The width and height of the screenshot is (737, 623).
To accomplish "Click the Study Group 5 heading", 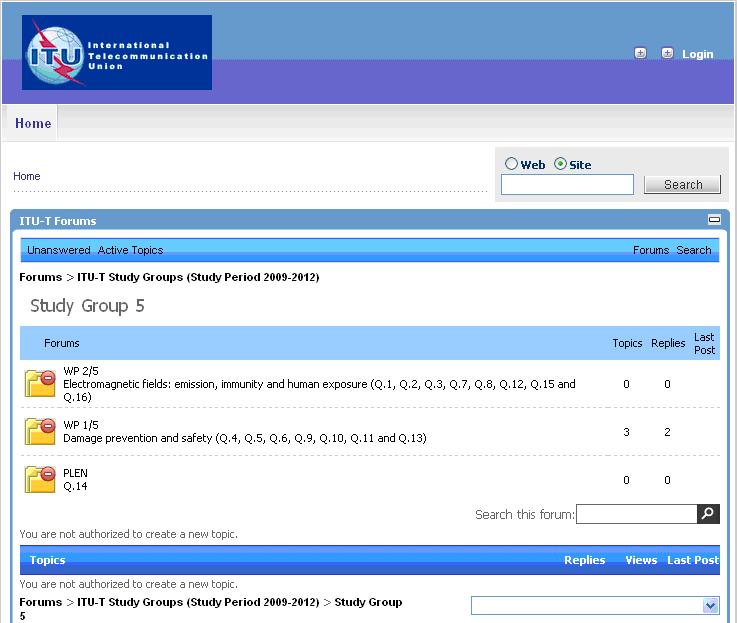I will 87,306.
